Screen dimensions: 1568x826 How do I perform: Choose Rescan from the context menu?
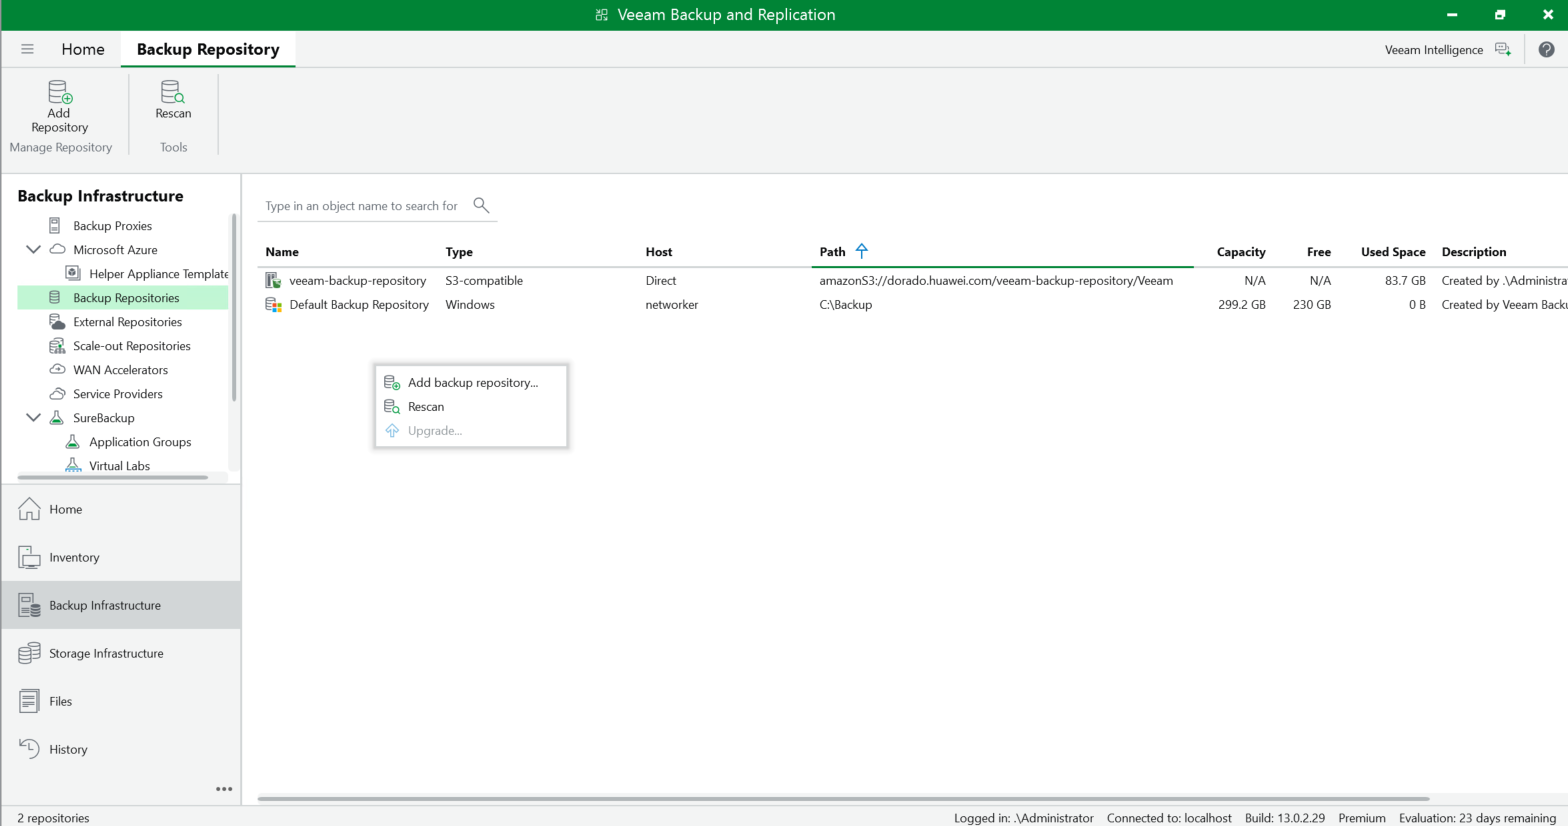[x=471, y=407]
